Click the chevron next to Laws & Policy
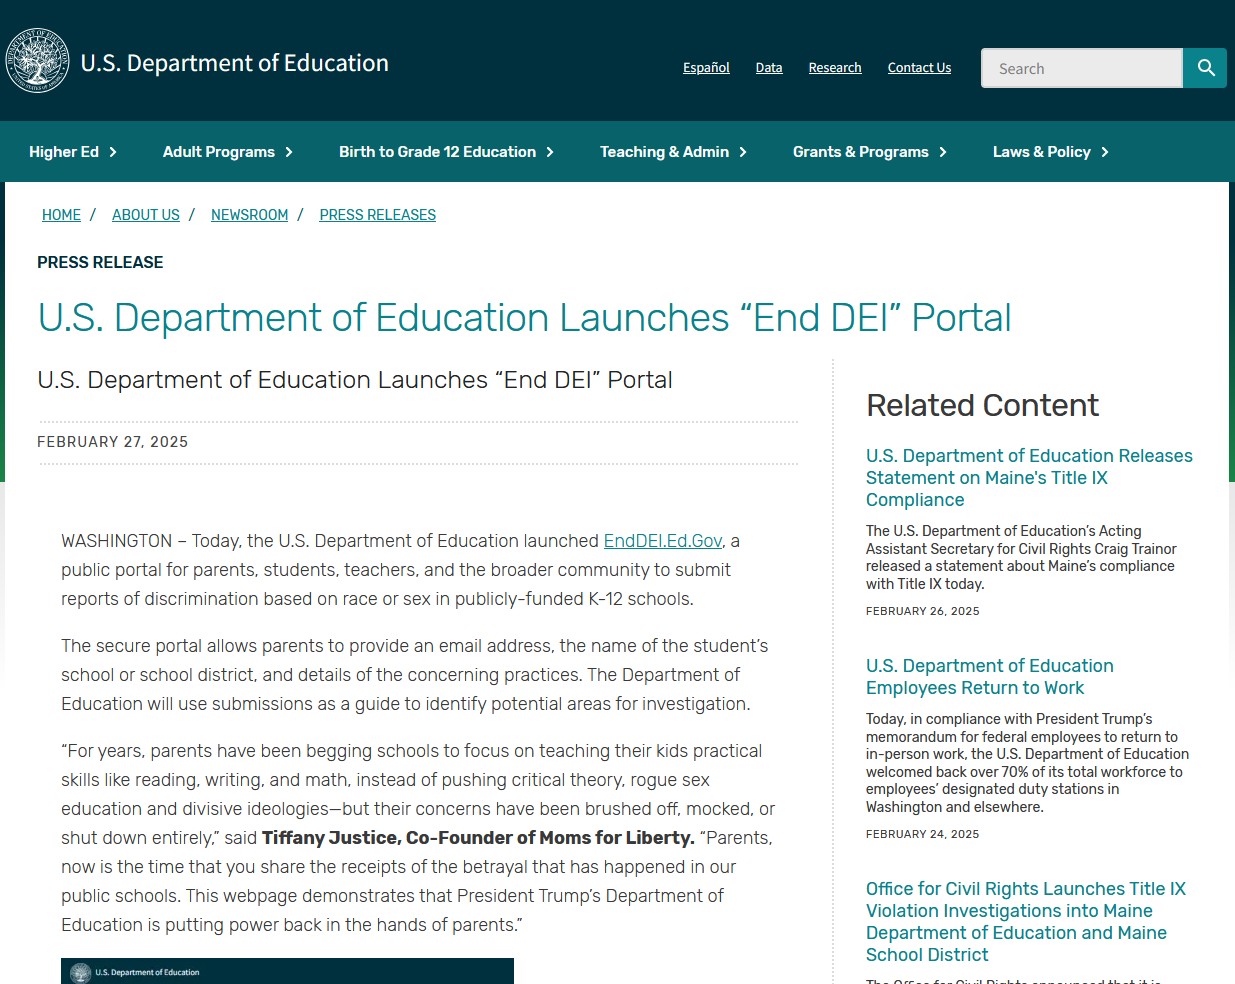 click(1105, 152)
